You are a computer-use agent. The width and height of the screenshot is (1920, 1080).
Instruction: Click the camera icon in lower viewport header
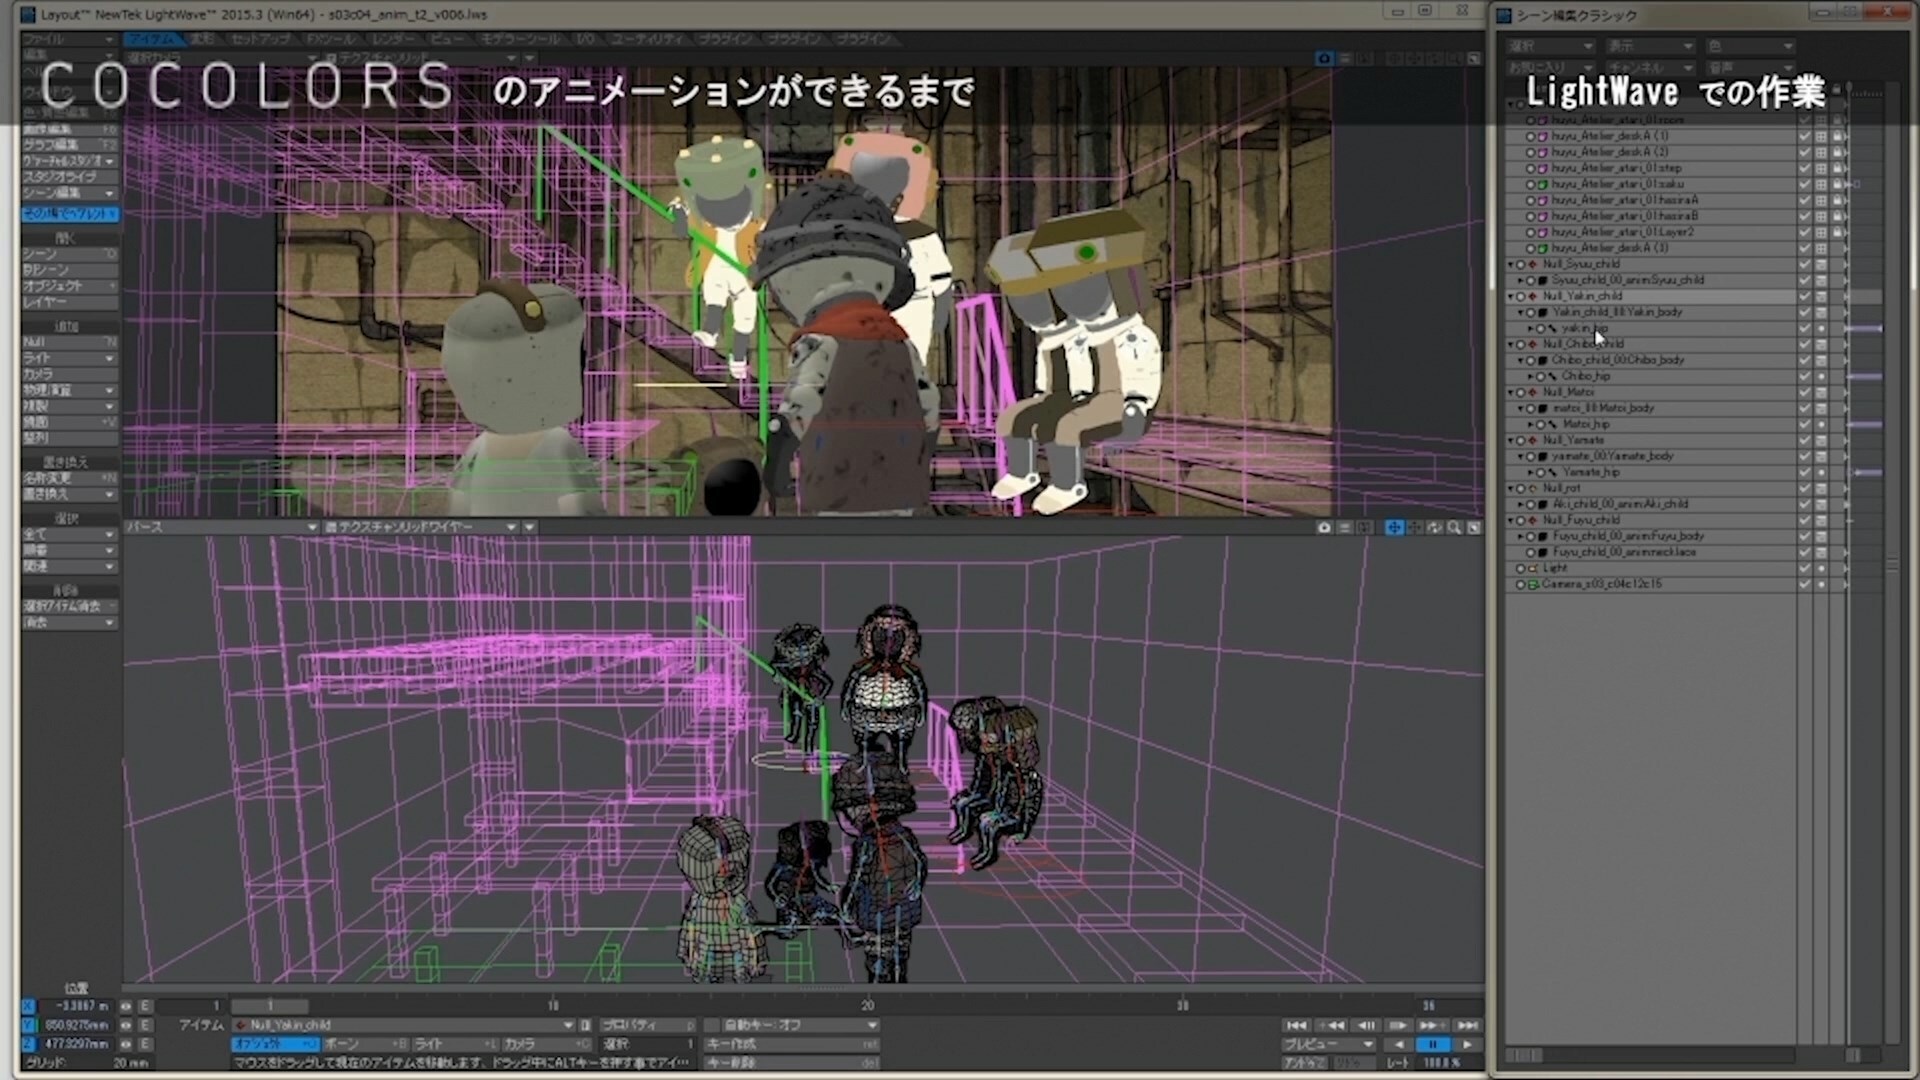1324,527
